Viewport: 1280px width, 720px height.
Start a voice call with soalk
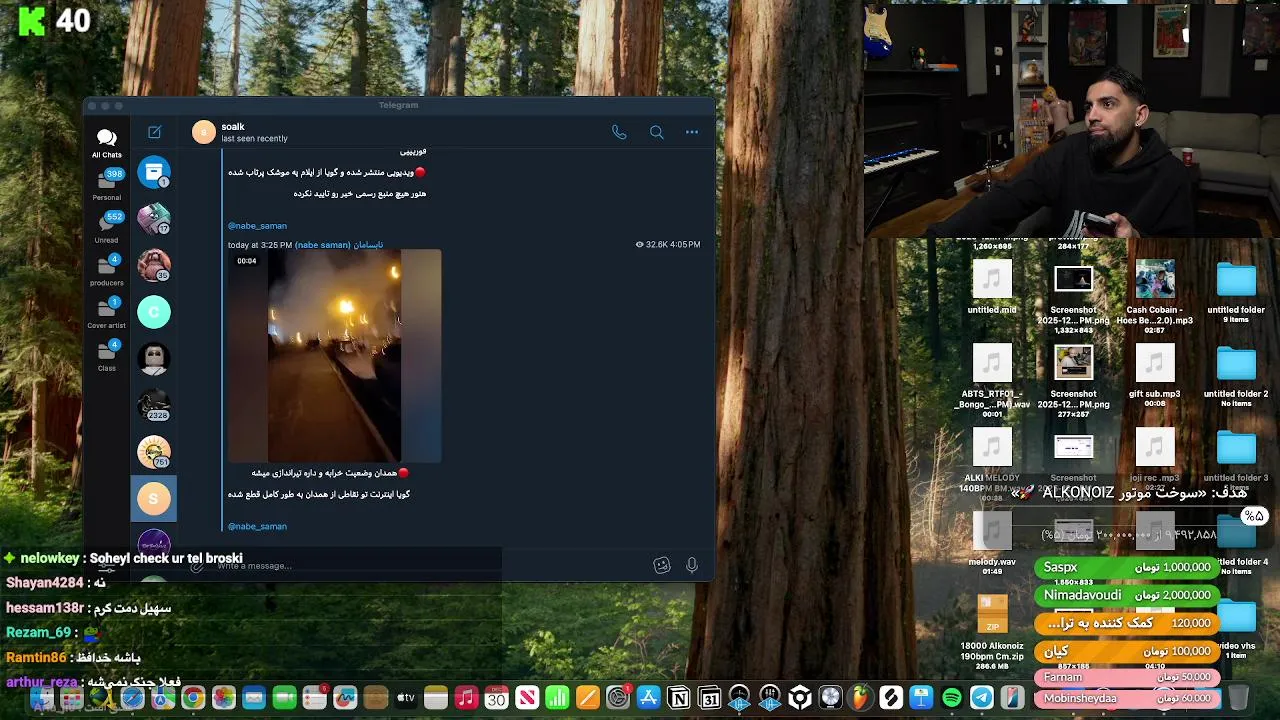(619, 132)
